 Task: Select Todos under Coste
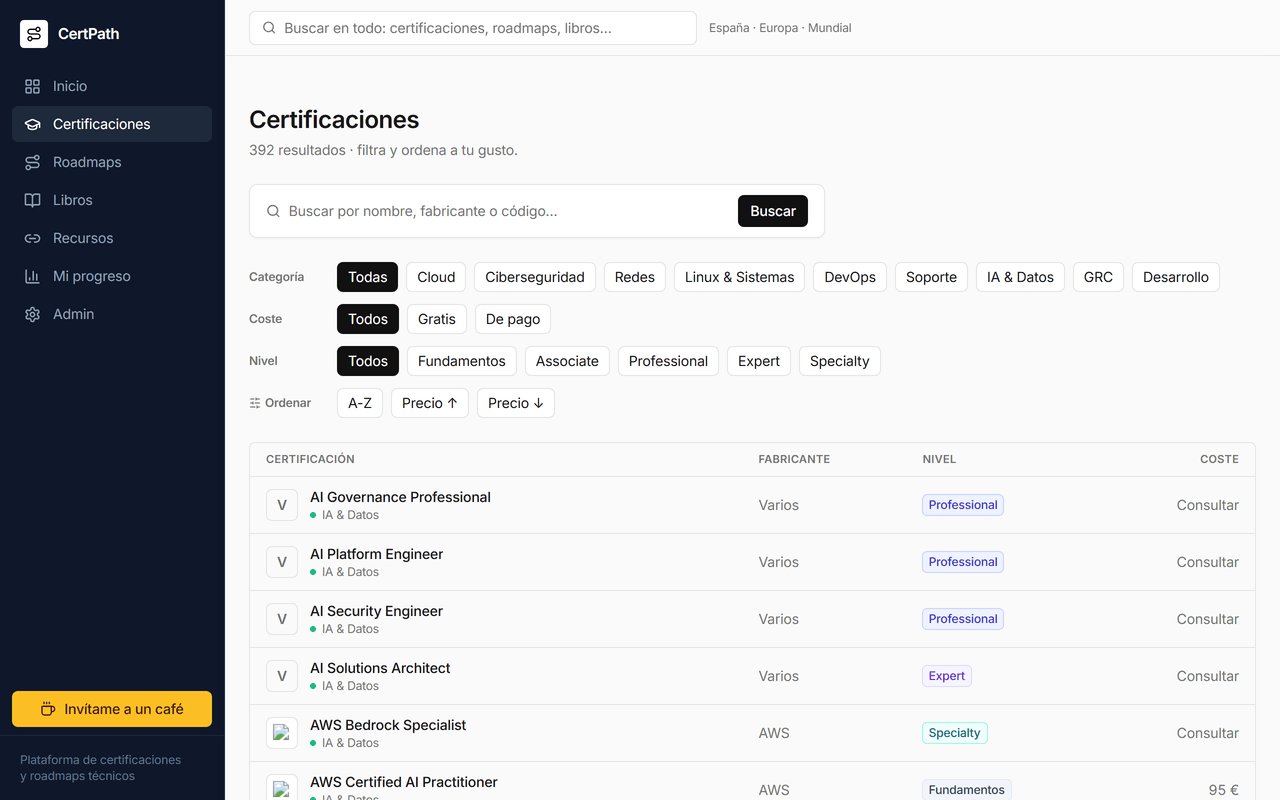[x=368, y=319]
